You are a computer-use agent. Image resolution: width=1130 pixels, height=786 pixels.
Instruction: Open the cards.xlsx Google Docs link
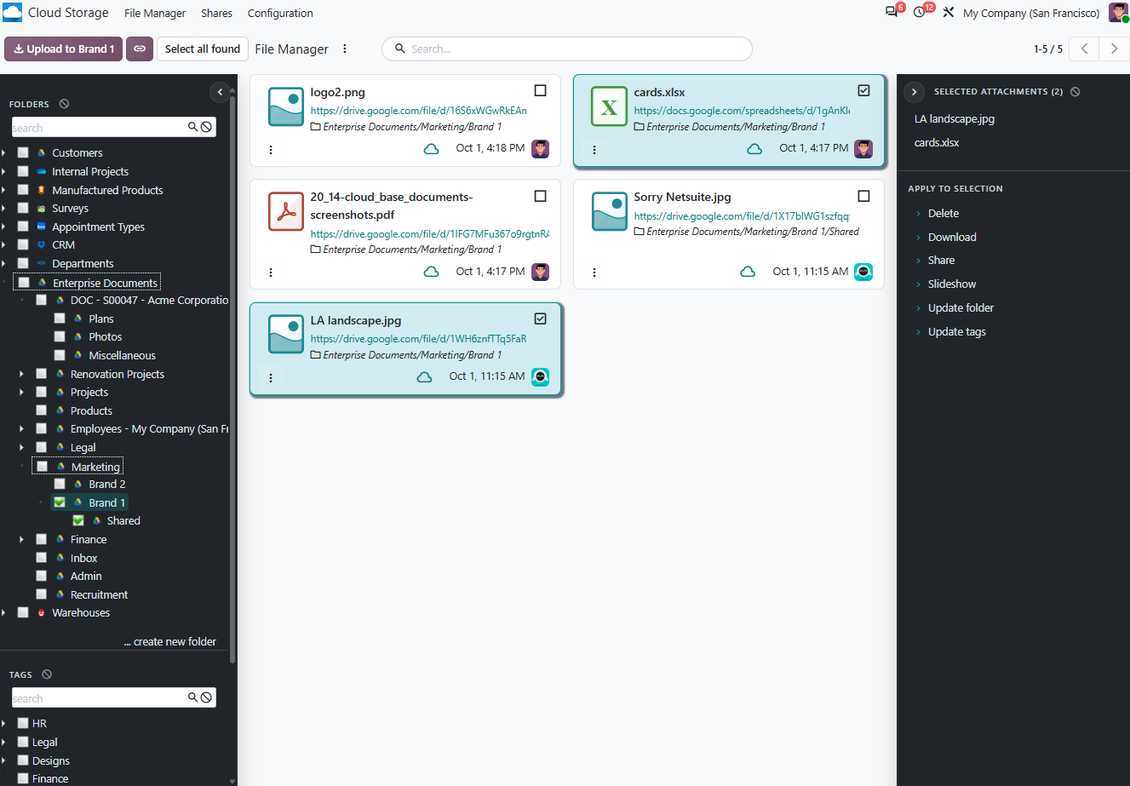tap(742, 110)
